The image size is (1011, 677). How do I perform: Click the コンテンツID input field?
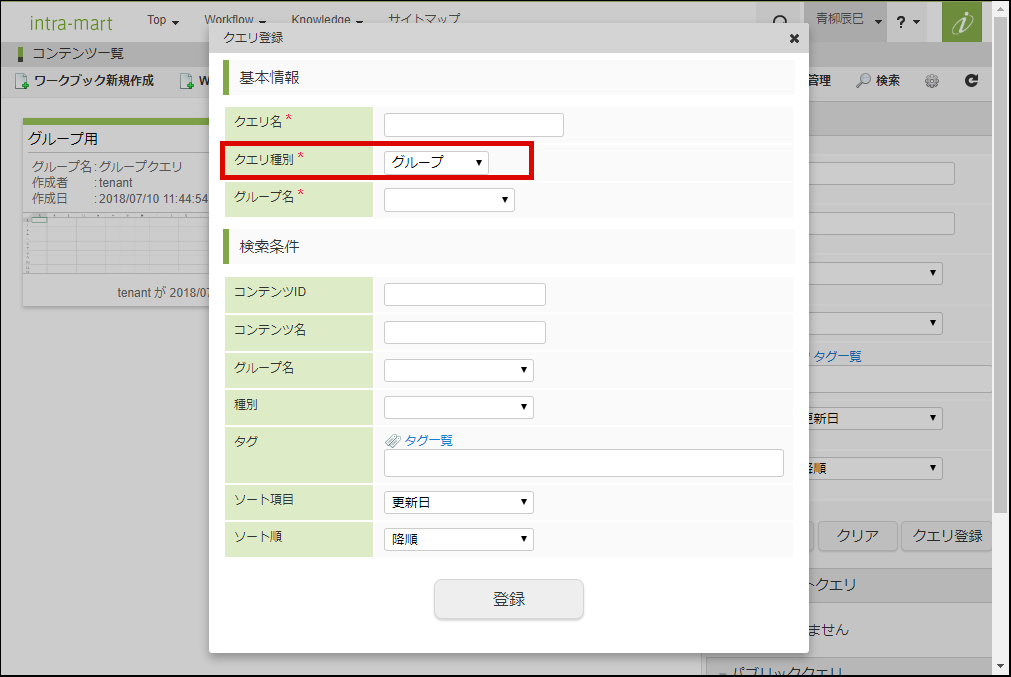pyautogui.click(x=464, y=294)
